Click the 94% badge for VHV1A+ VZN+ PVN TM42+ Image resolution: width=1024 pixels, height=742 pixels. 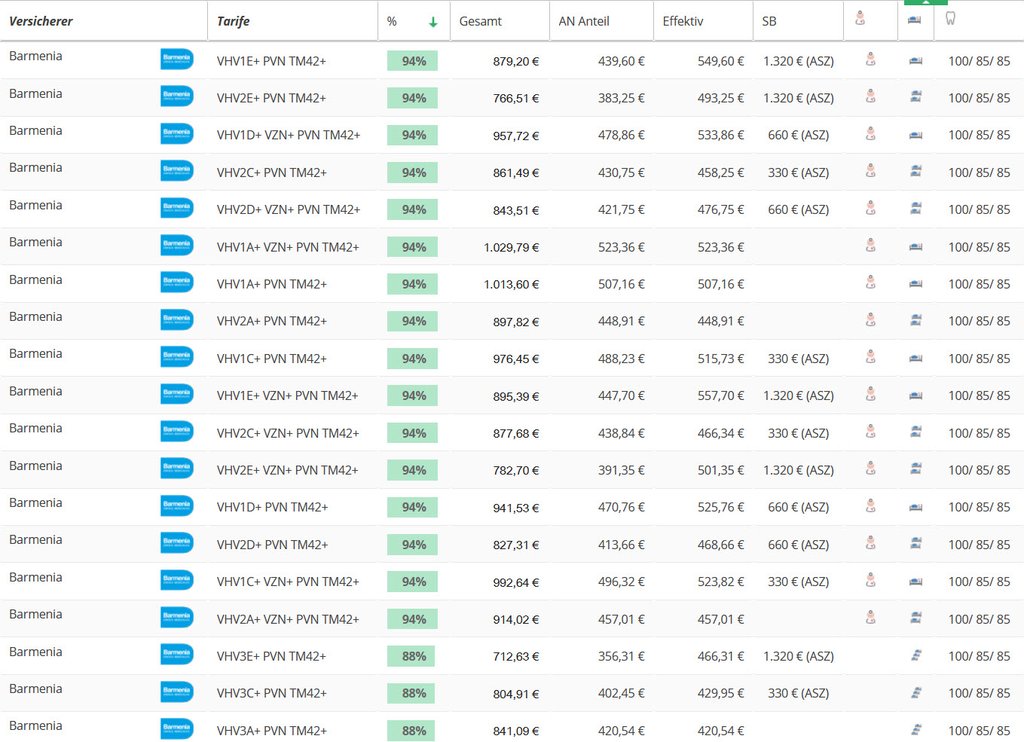(x=412, y=247)
